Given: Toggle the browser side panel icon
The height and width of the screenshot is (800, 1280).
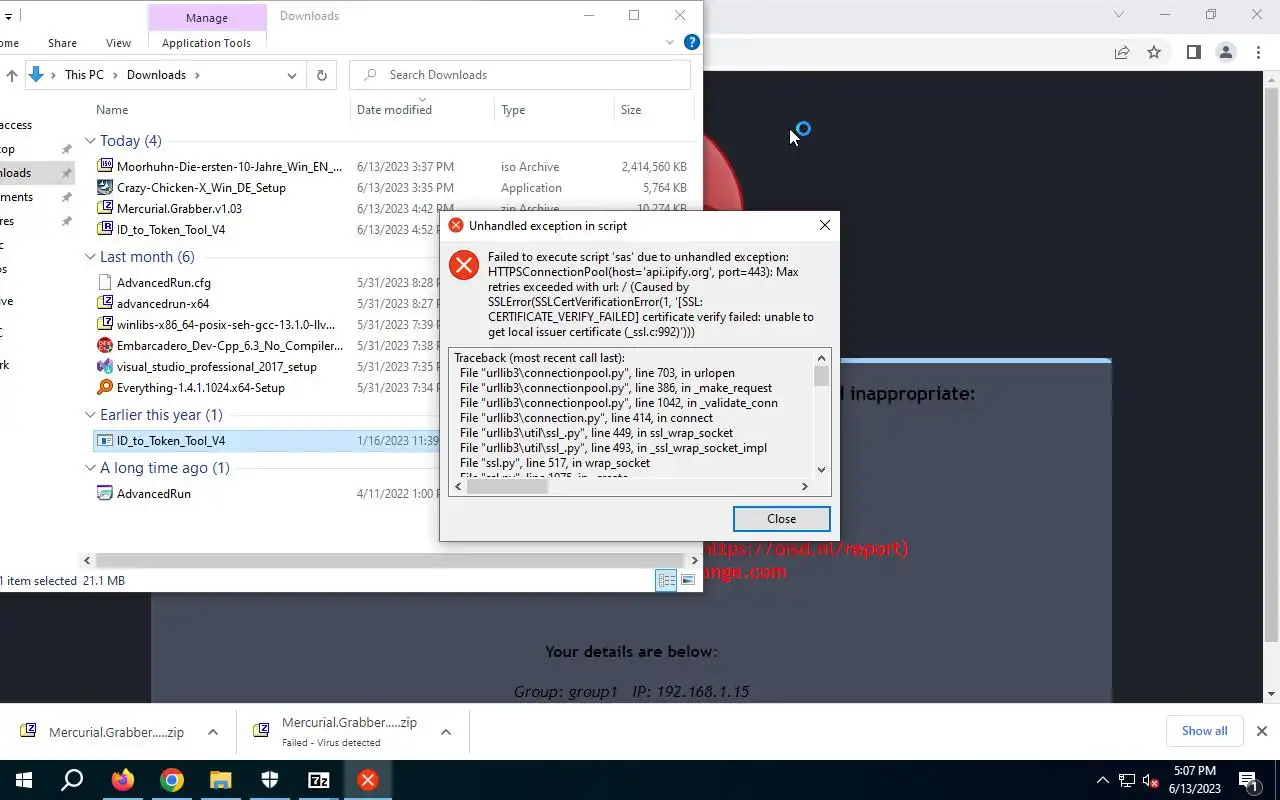Looking at the screenshot, I should point(1193,53).
